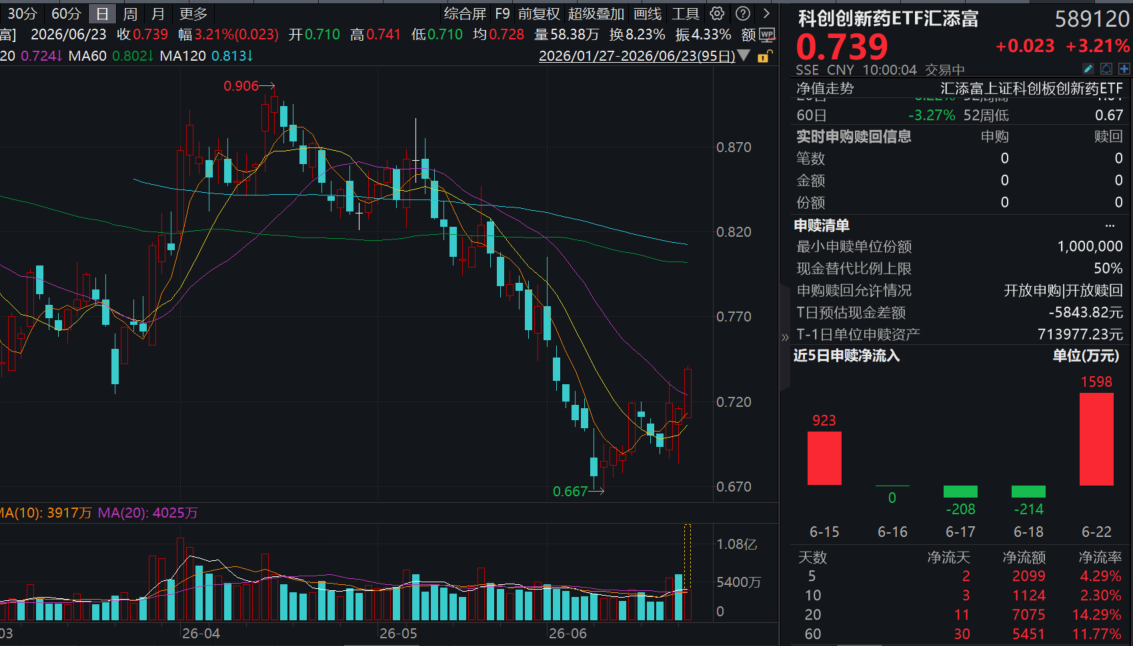Screen dimensions: 1133x646
Task: Select the 周 weekly chart tab
Action: (x=130, y=14)
